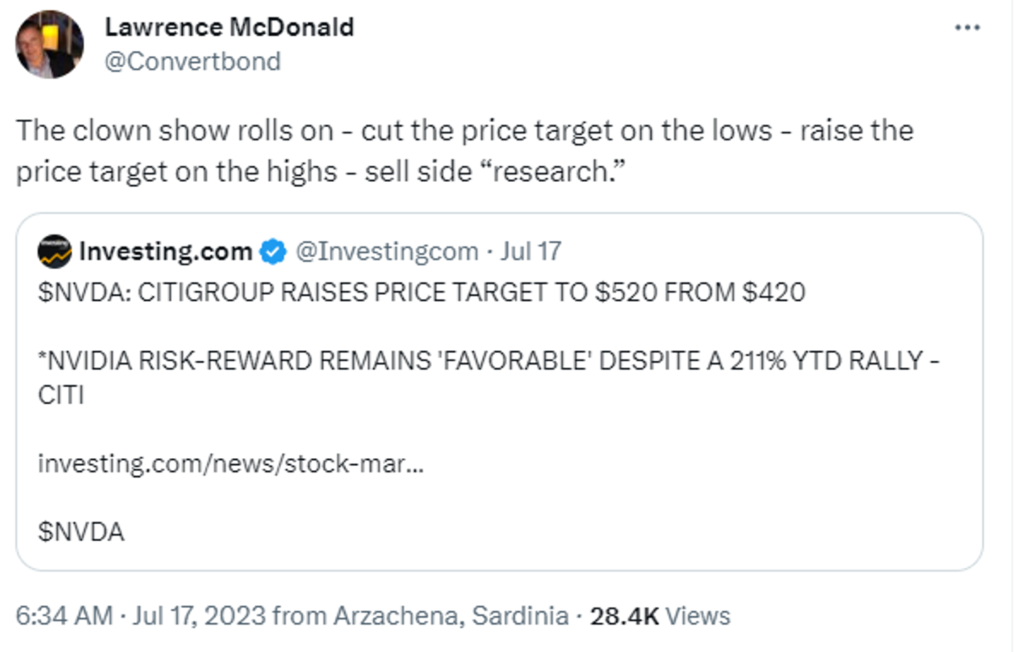Open the 28.4K Views count
1024x652 pixels.
660,616
